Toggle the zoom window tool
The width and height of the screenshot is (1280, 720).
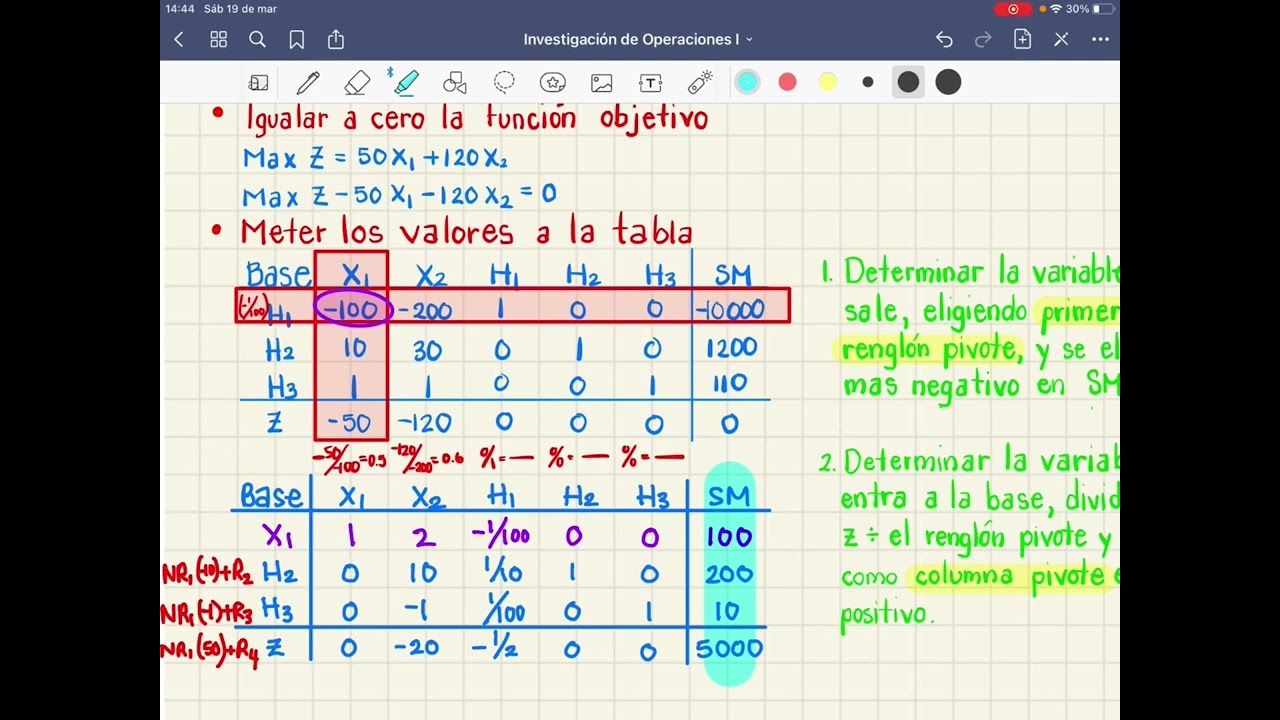[x=259, y=83]
